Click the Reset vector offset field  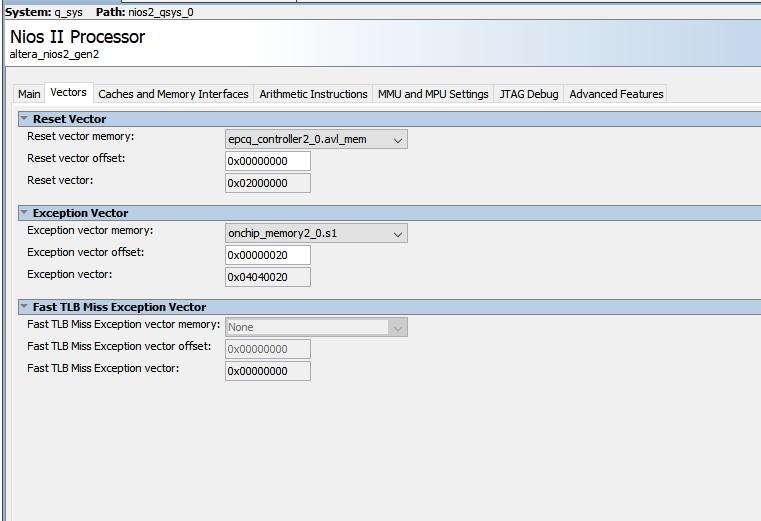point(268,161)
